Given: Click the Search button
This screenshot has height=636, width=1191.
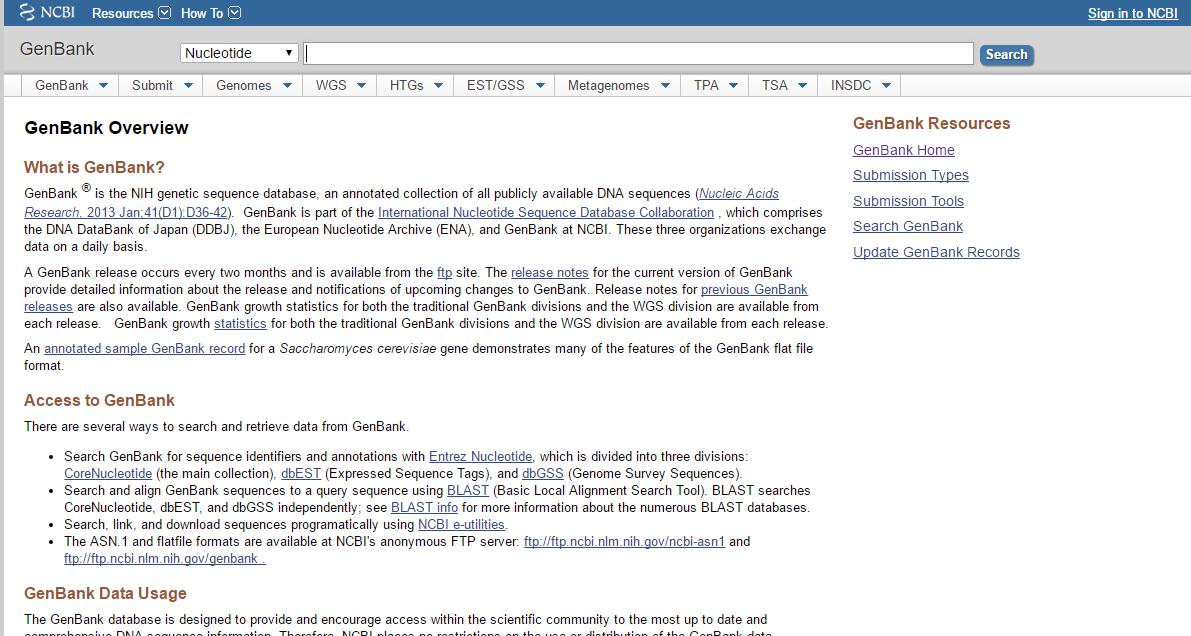Looking at the screenshot, I should coord(1006,55).
